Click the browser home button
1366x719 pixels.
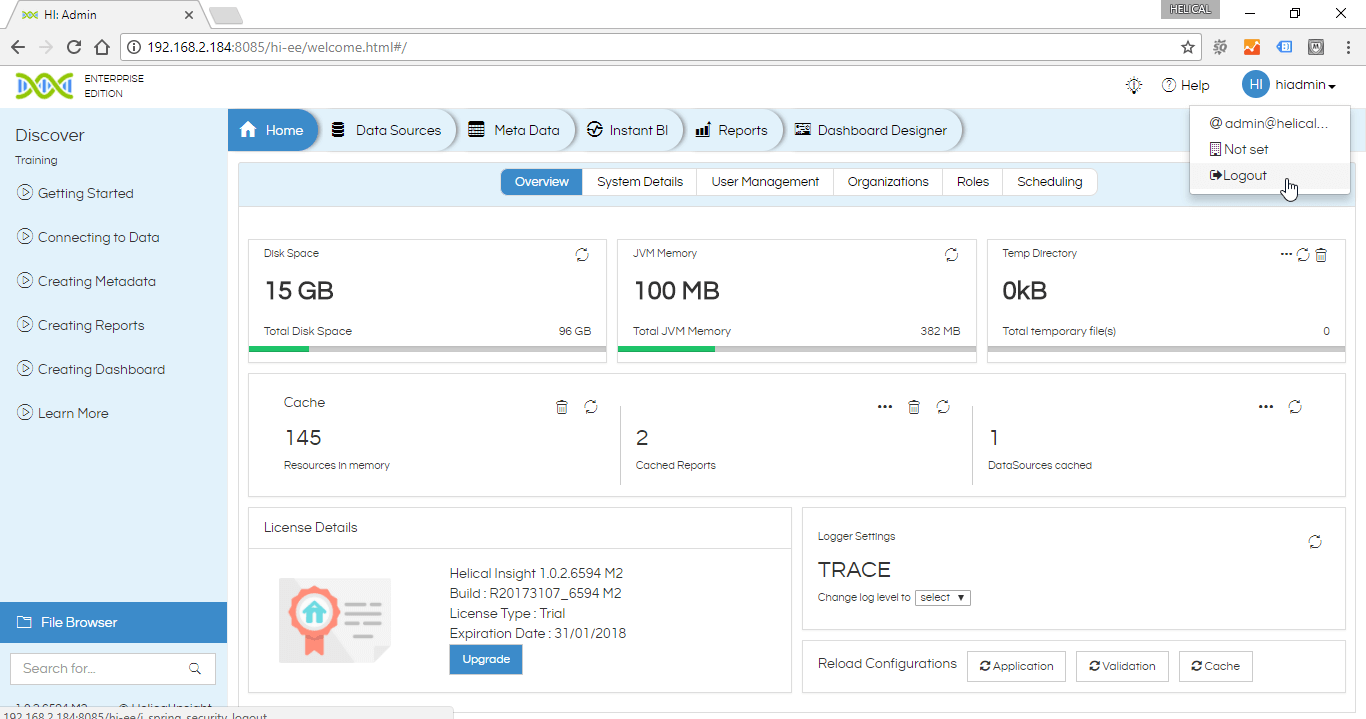[101, 47]
